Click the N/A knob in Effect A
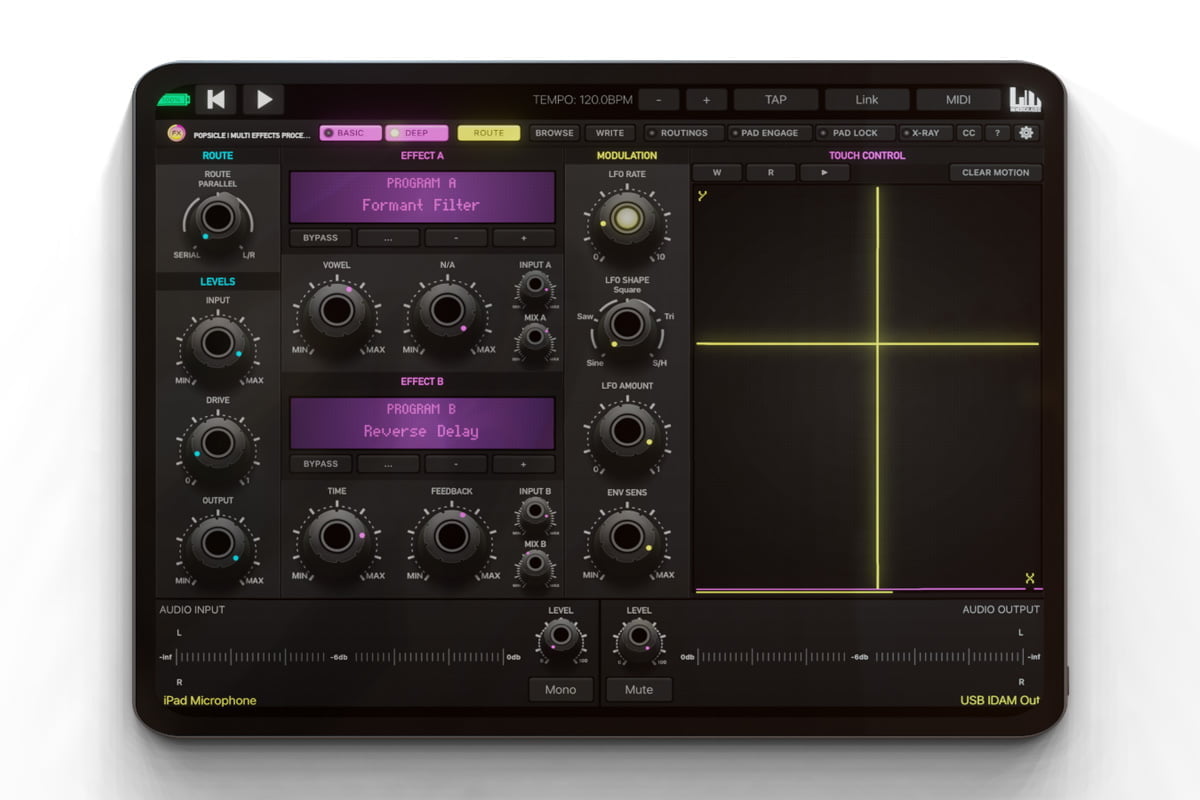This screenshot has height=800, width=1200. click(447, 310)
